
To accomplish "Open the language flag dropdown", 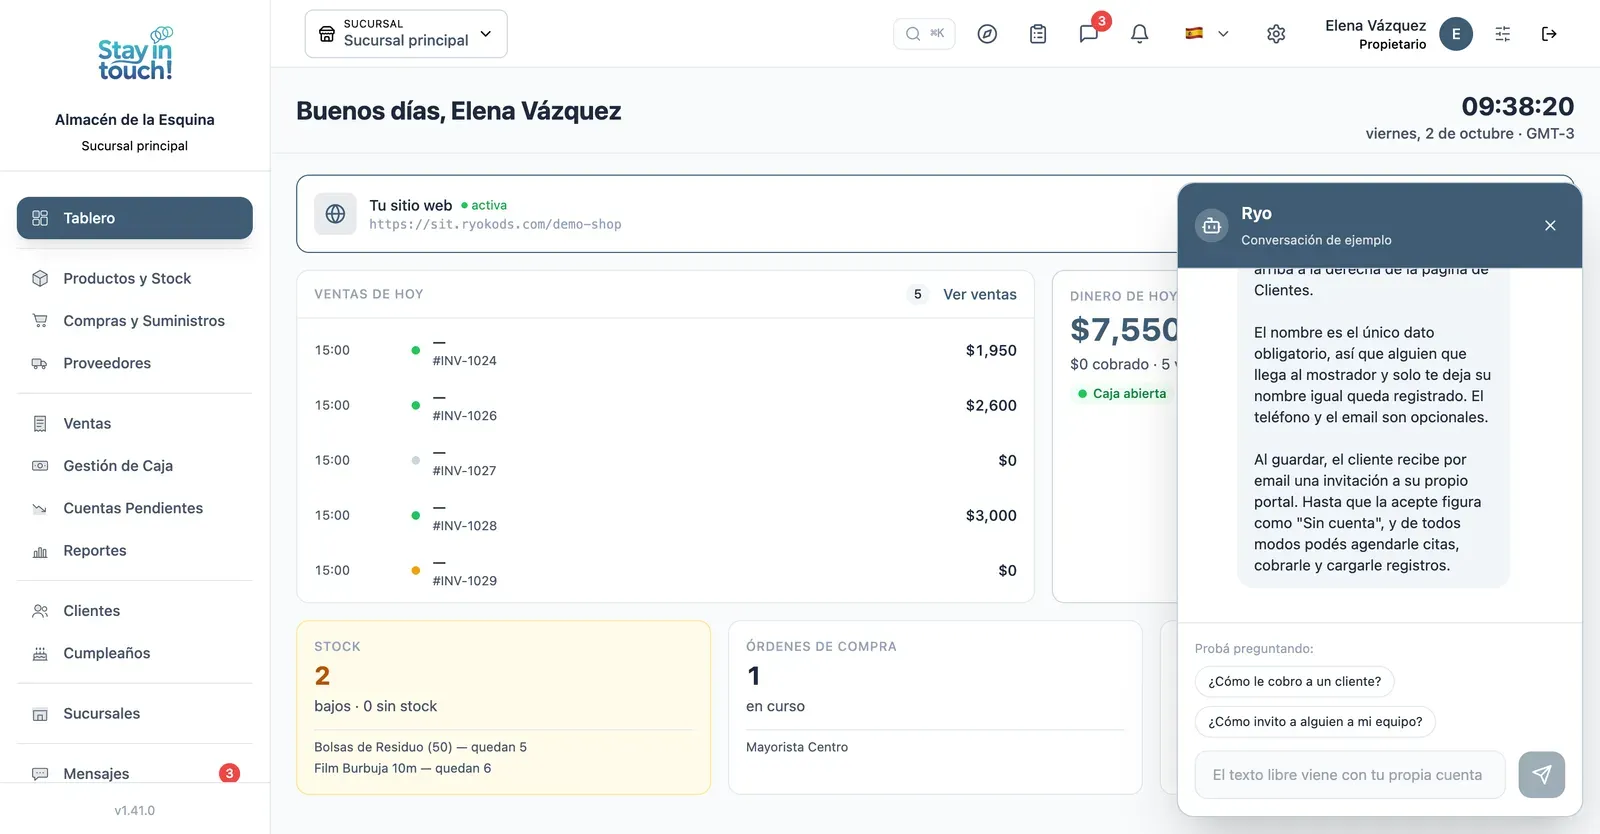I will pos(1207,34).
